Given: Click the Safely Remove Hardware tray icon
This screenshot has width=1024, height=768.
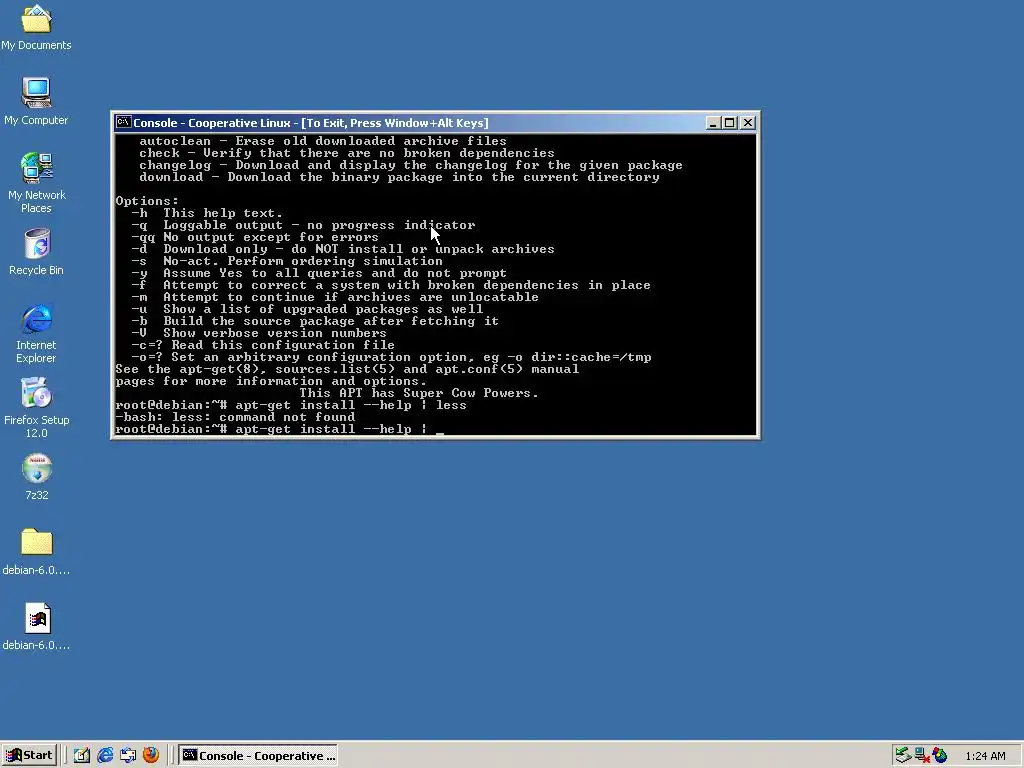Looking at the screenshot, I should [903, 756].
